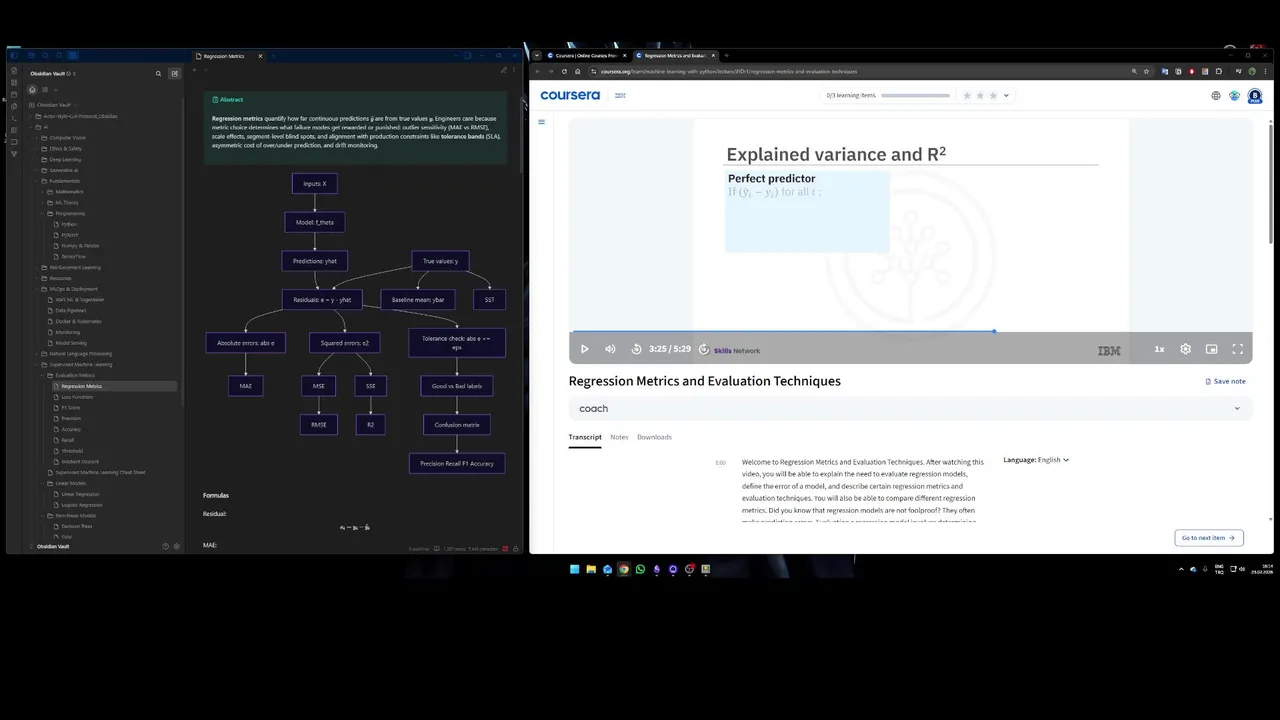The height and width of the screenshot is (720, 1280).
Task: Close the Regression Metrics Obsidian tab
Action: tap(261, 56)
